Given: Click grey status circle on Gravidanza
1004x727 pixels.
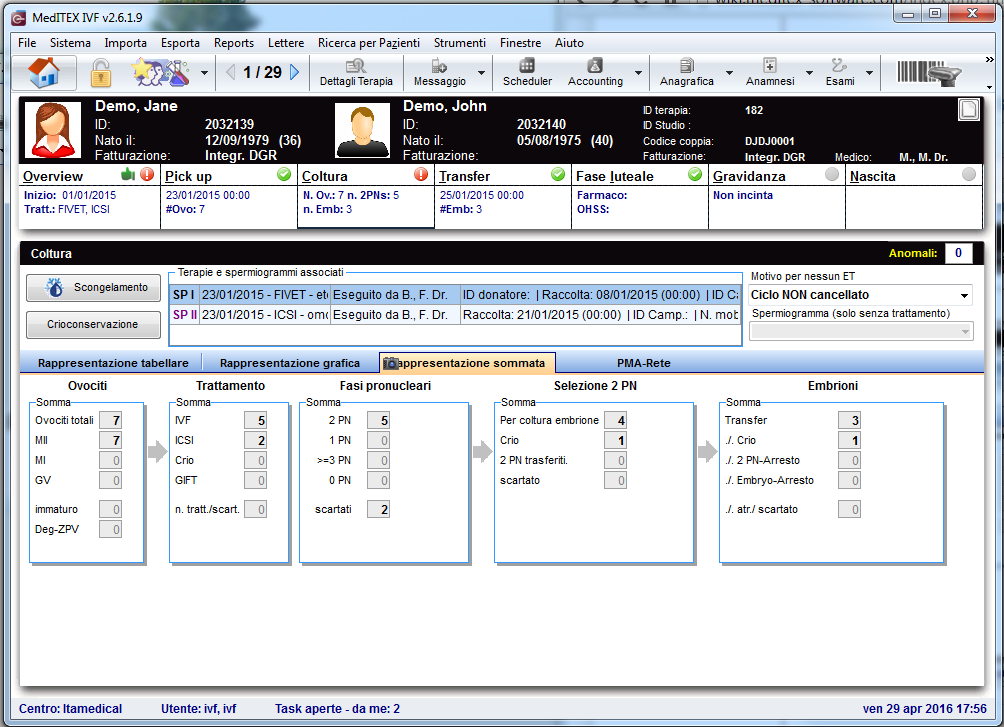Looking at the screenshot, I should (x=832, y=174).
